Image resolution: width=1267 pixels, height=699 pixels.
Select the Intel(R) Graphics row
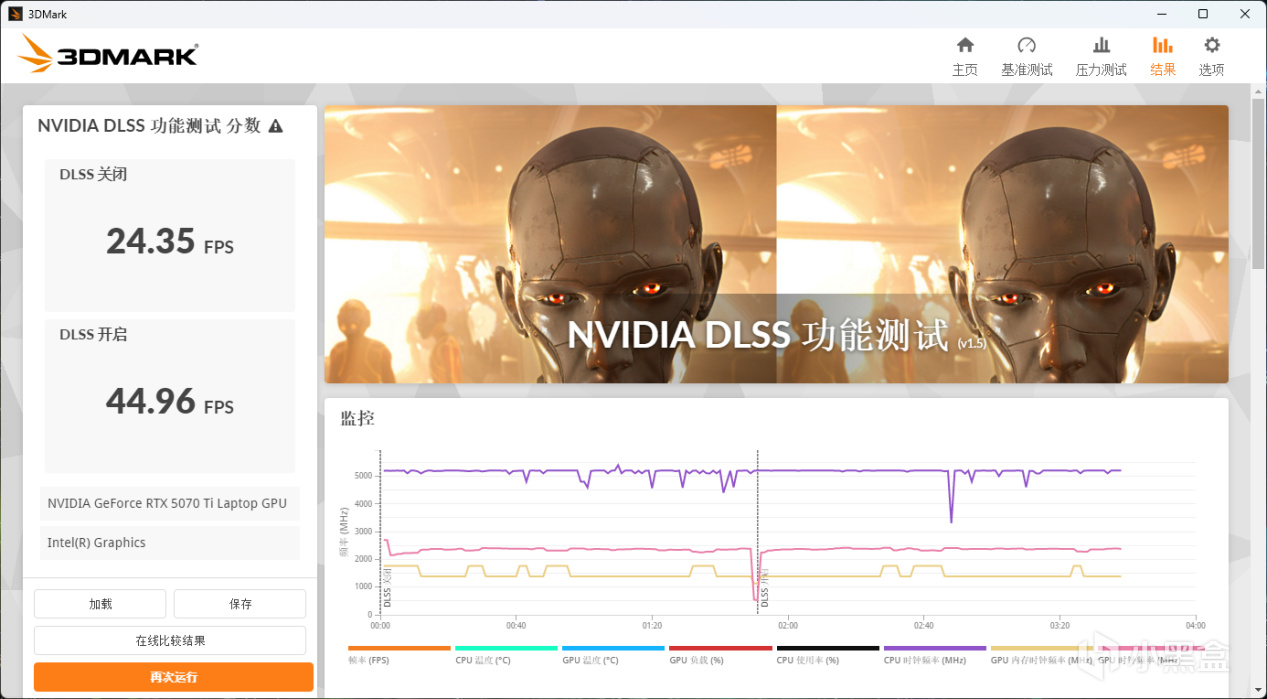(x=170, y=543)
